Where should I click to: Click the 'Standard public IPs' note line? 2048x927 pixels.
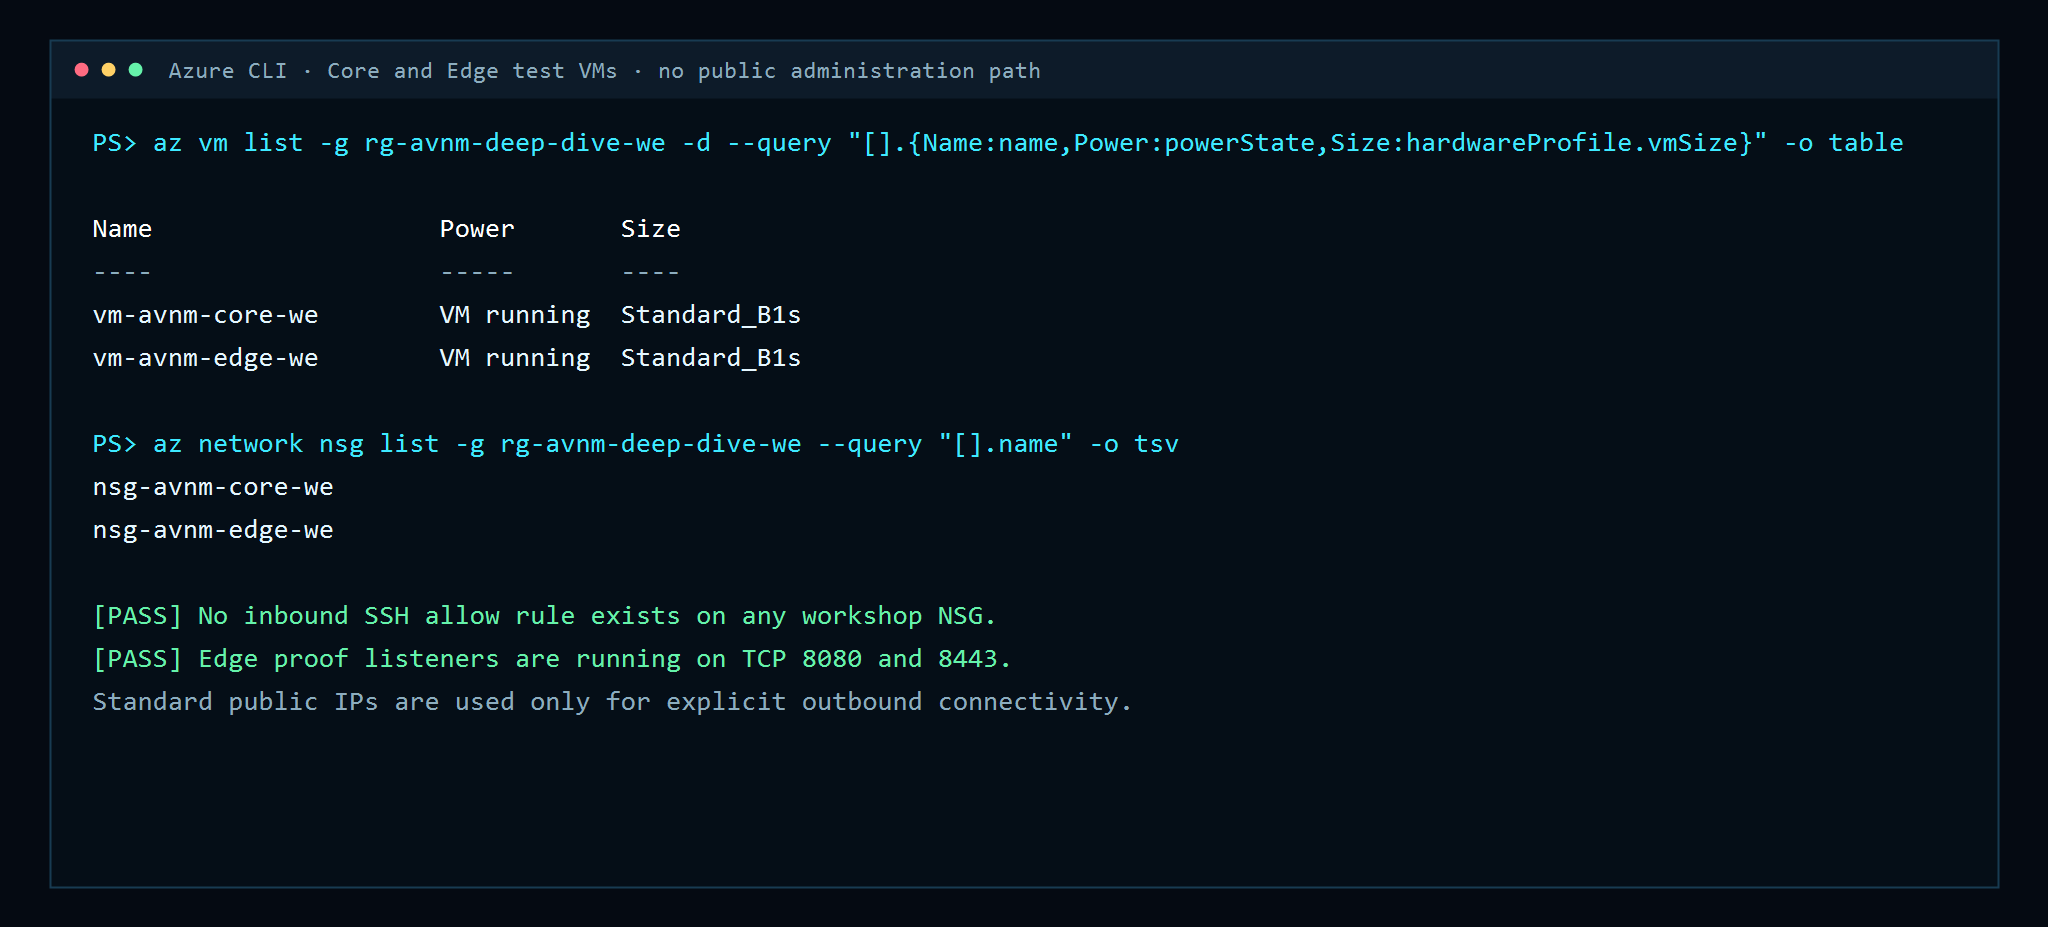click(x=612, y=702)
